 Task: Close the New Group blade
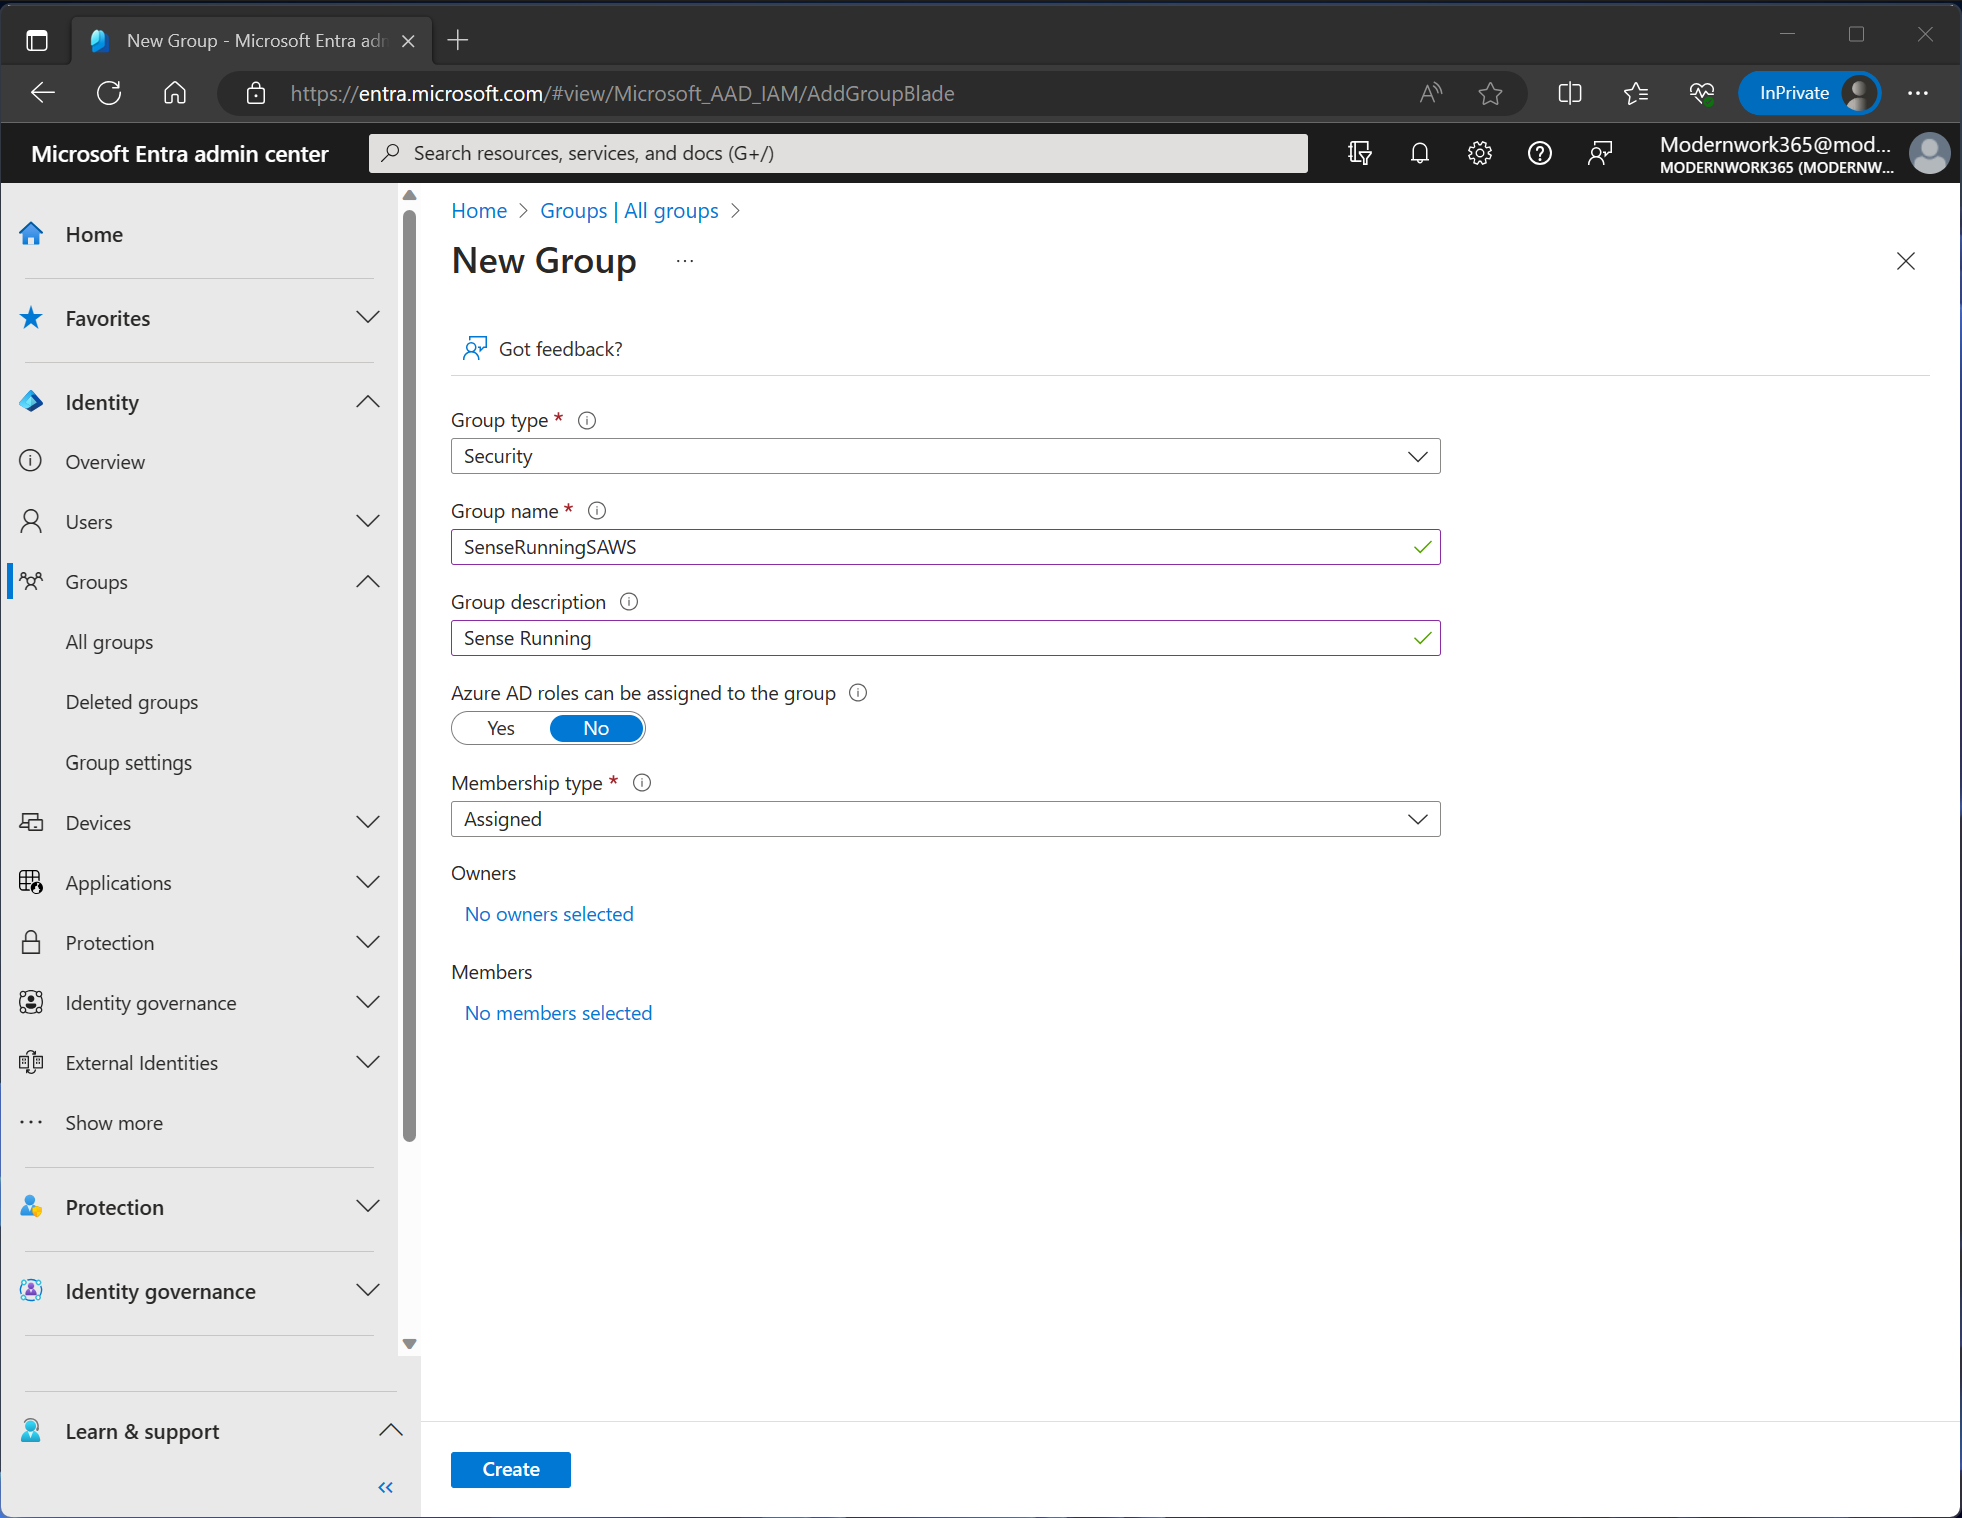pos(1906,261)
